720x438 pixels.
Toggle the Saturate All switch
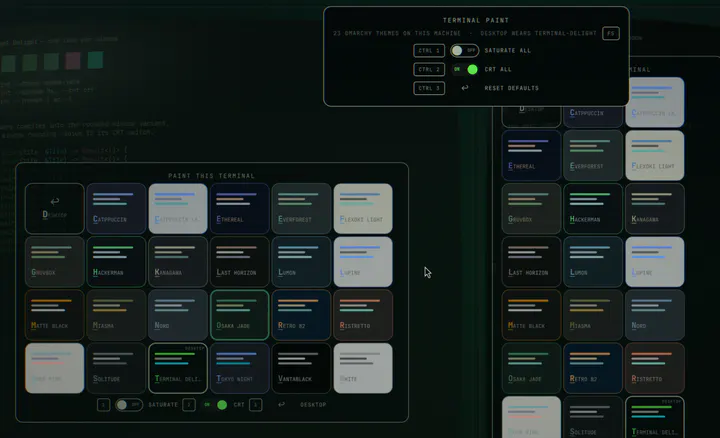point(465,51)
